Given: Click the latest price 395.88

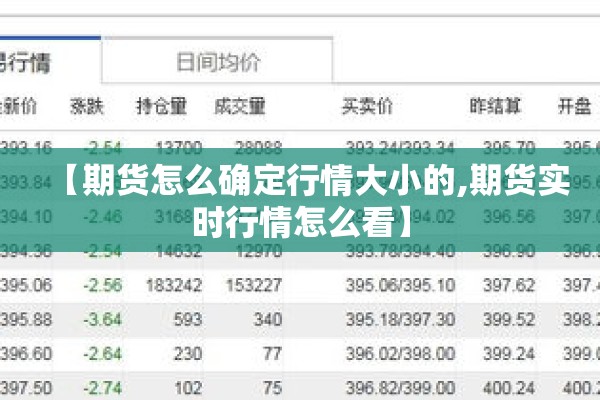Looking at the screenshot, I should pyautogui.click(x=26, y=320).
